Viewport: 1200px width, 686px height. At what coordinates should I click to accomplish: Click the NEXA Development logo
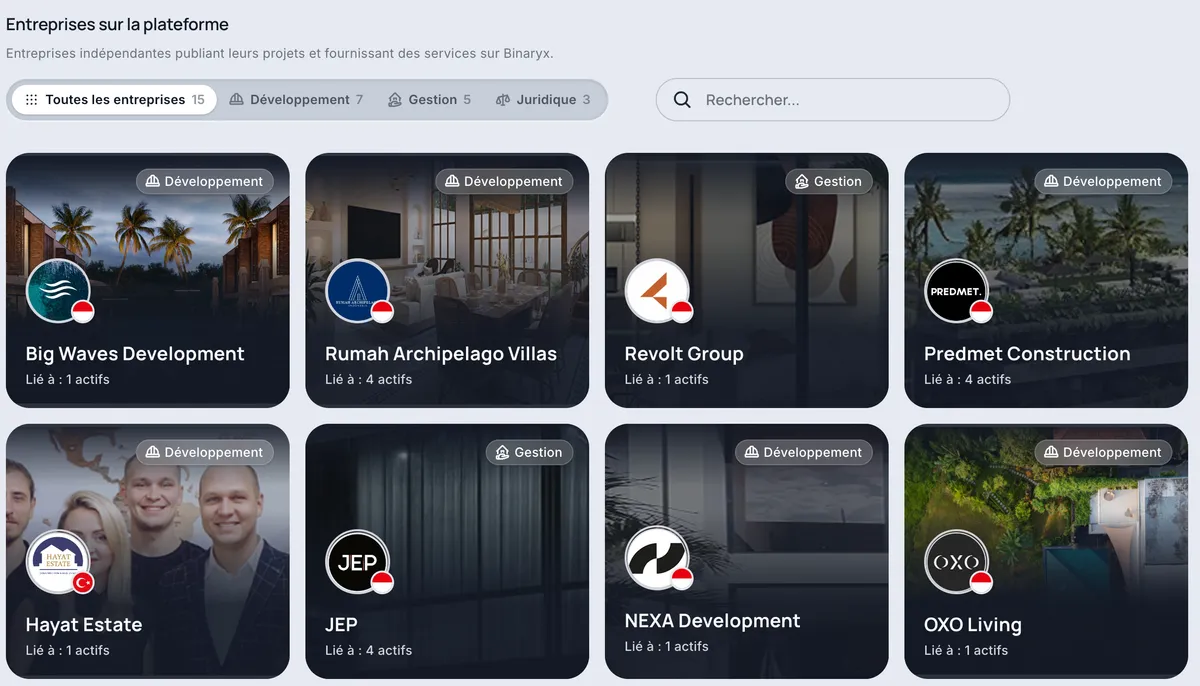[657, 558]
